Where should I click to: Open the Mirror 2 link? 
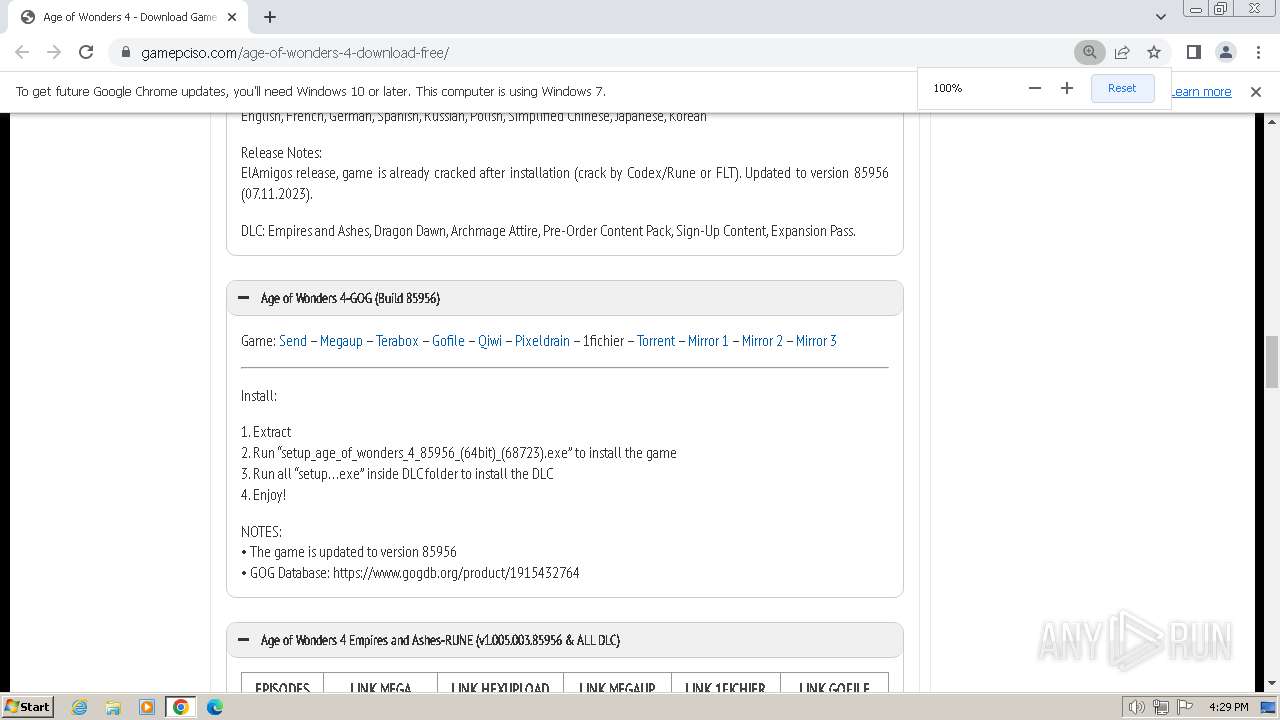pos(762,341)
